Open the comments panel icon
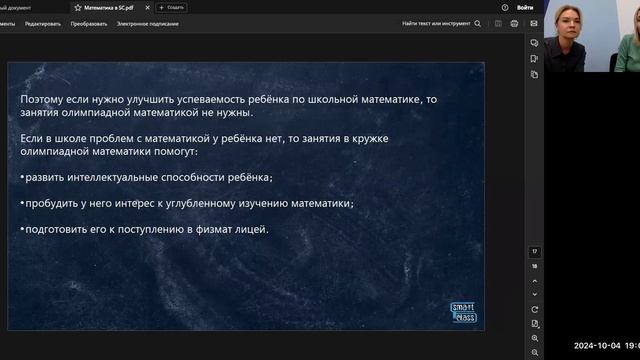 tap(534, 43)
